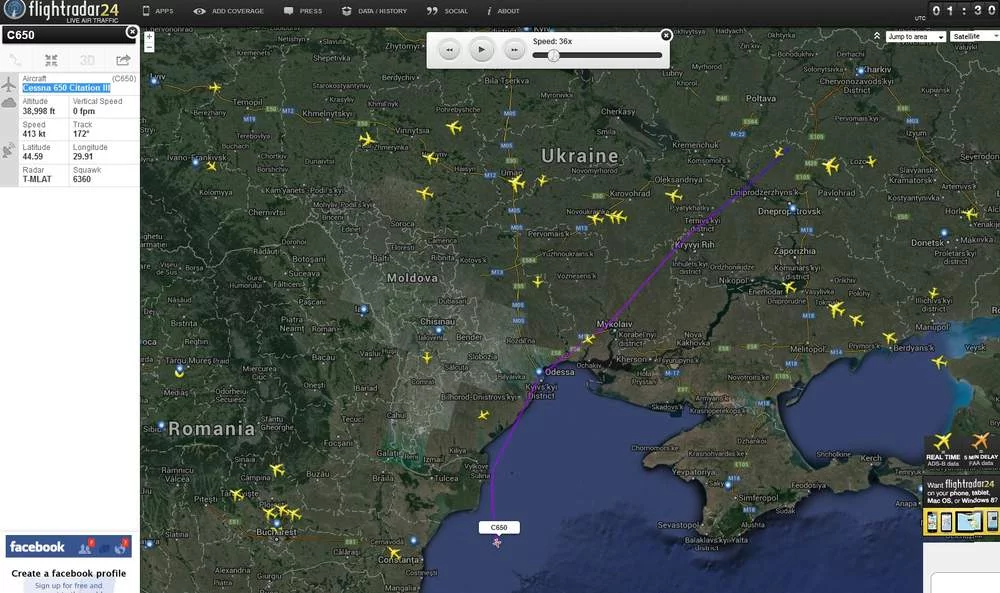The width and height of the screenshot is (1000, 593).
Task: Click the route icon in C650 panel
Action: [x=15, y=60]
